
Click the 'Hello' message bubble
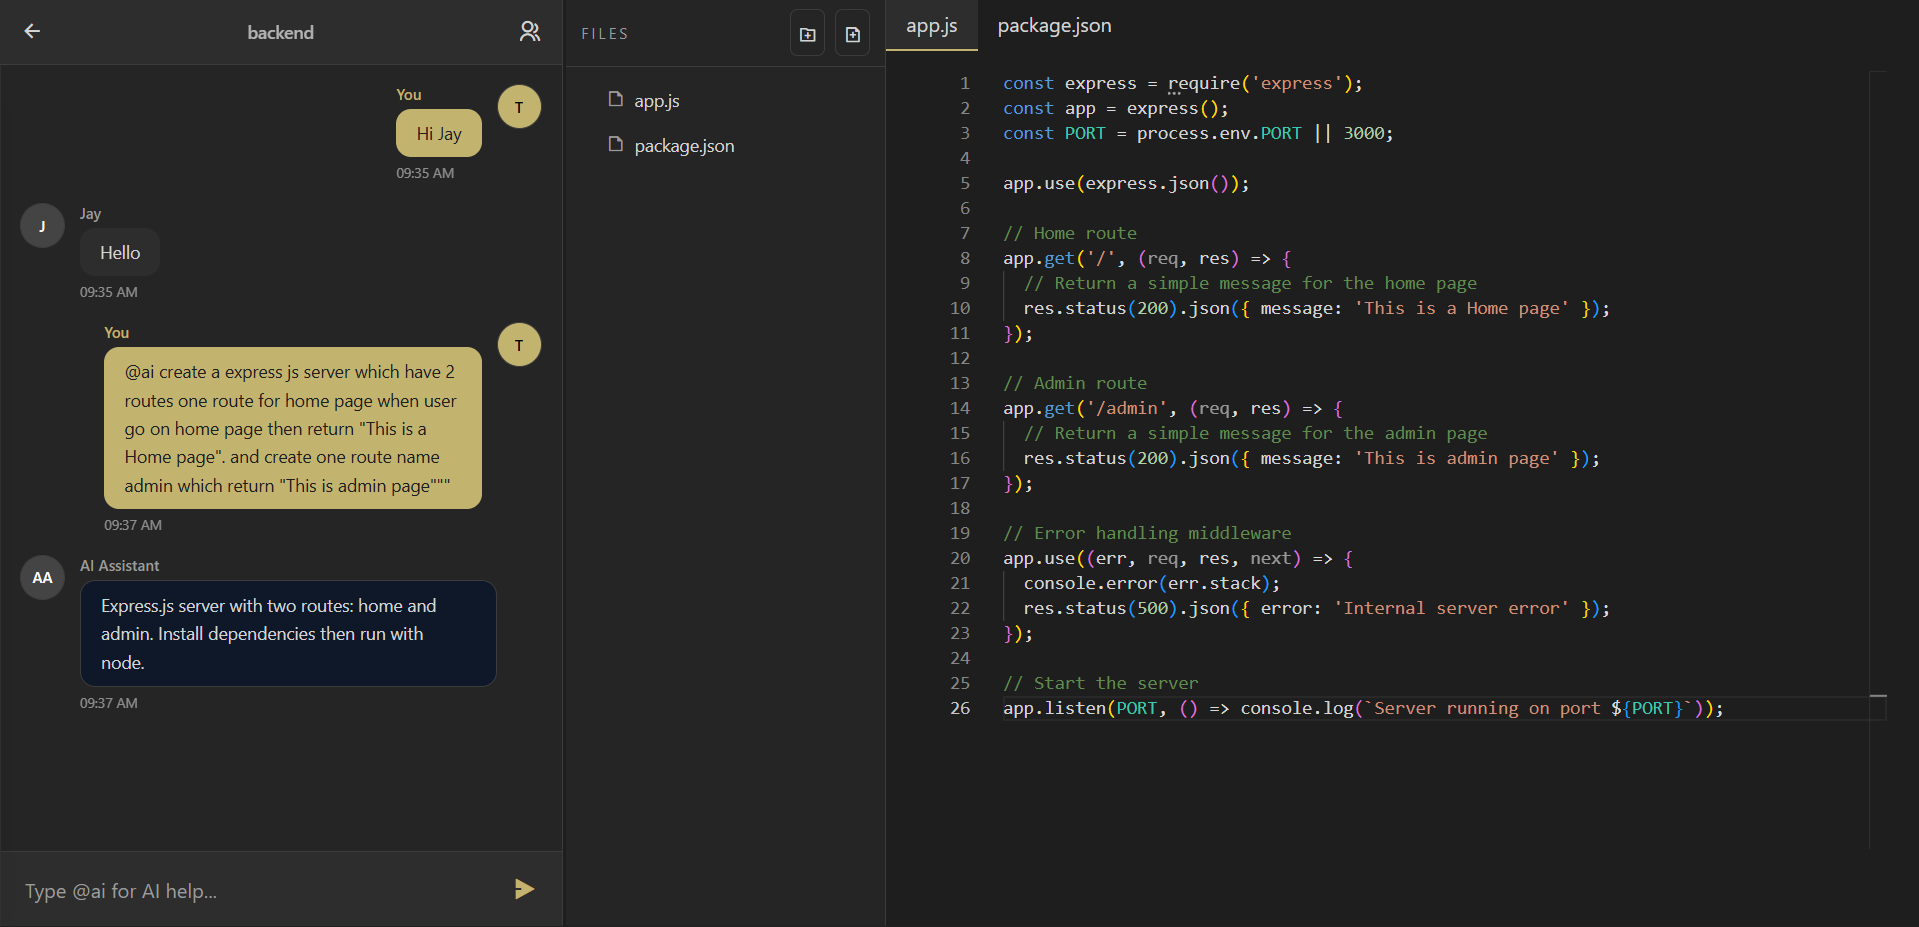(120, 253)
